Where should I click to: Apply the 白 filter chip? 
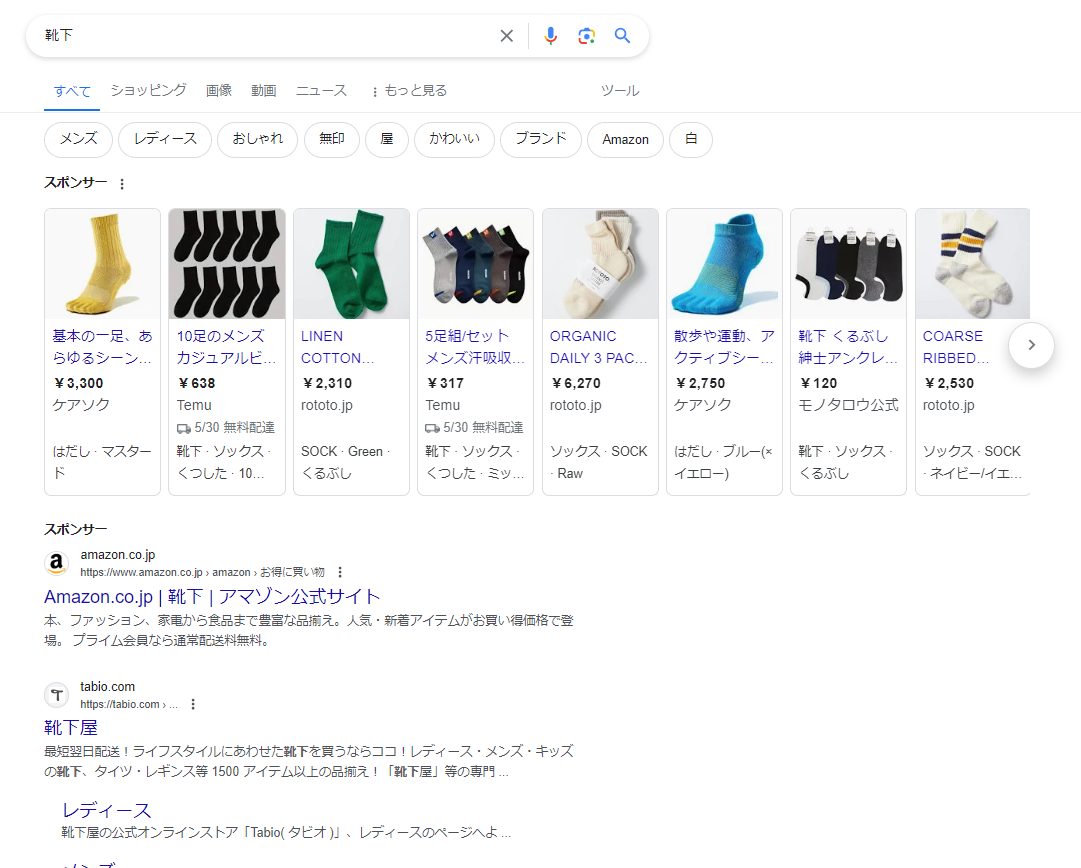691,140
